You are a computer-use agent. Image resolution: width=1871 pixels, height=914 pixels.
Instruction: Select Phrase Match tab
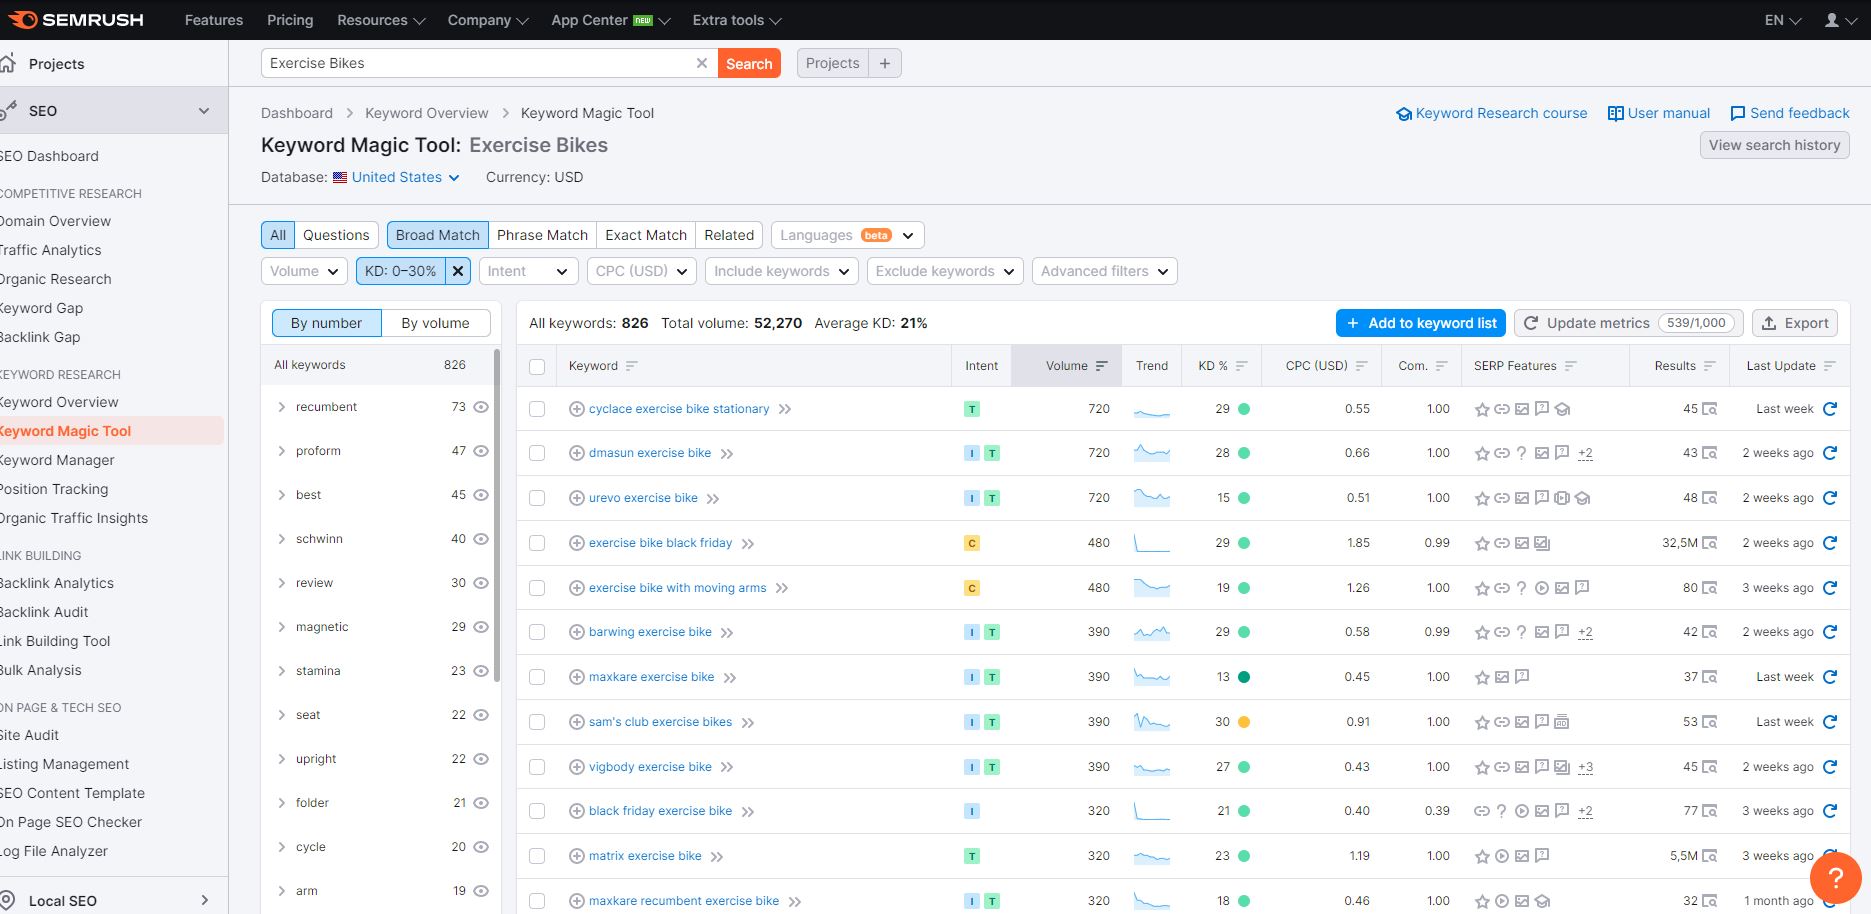tap(542, 235)
